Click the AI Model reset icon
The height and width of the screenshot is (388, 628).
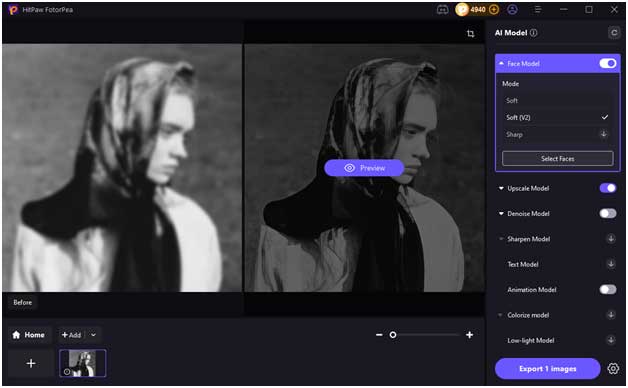point(614,33)
